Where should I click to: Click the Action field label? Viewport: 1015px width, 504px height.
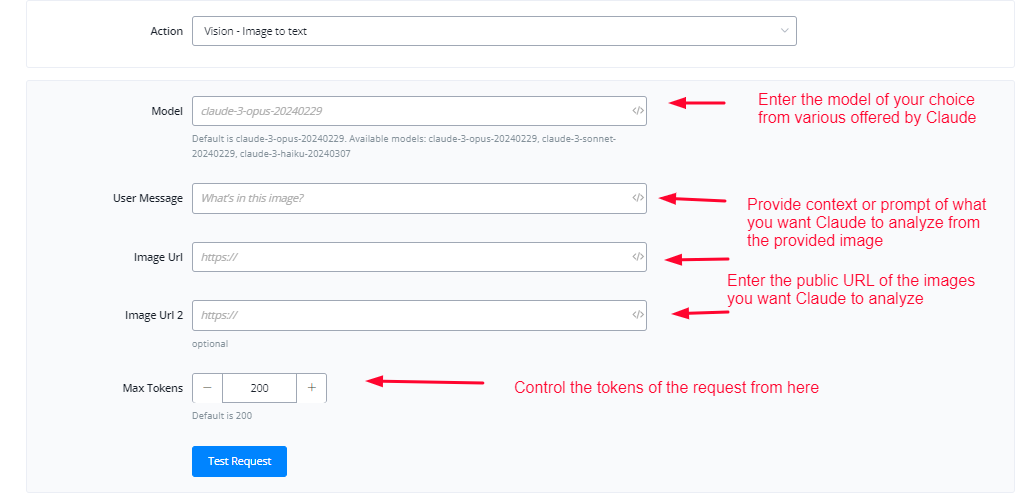[166, 31]
